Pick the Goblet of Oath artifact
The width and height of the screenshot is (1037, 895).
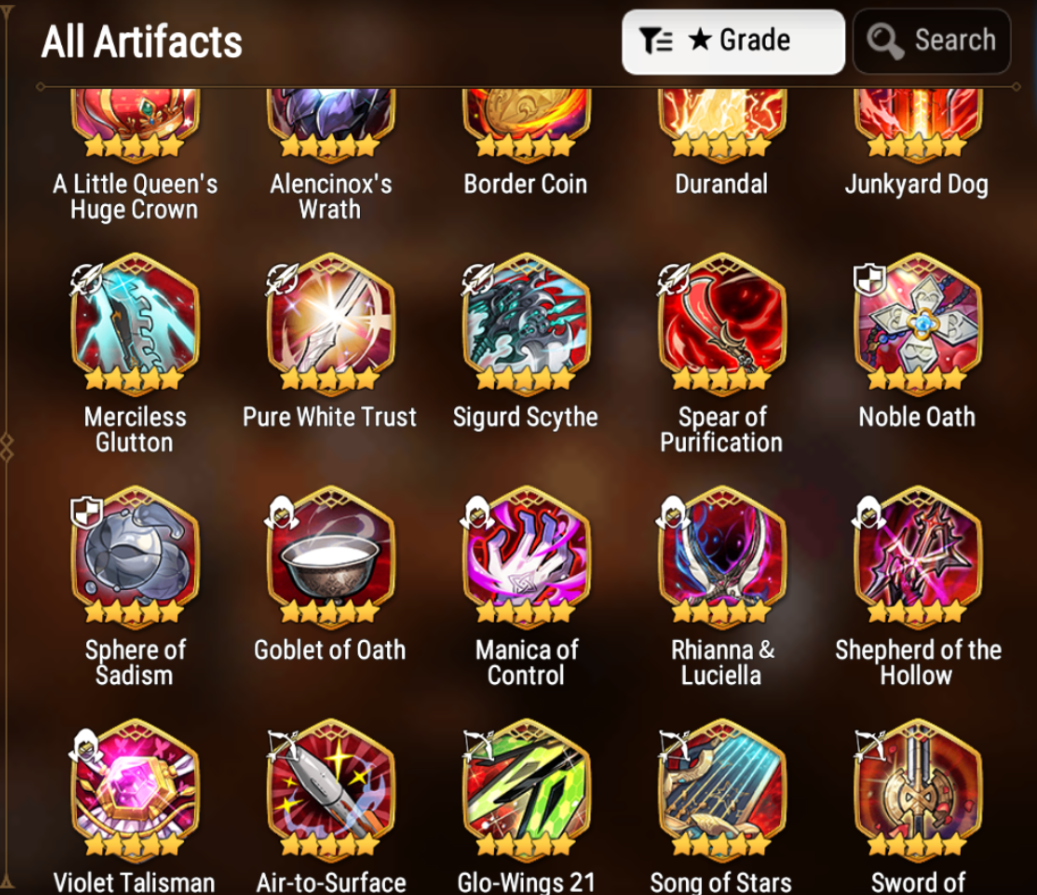330,555
